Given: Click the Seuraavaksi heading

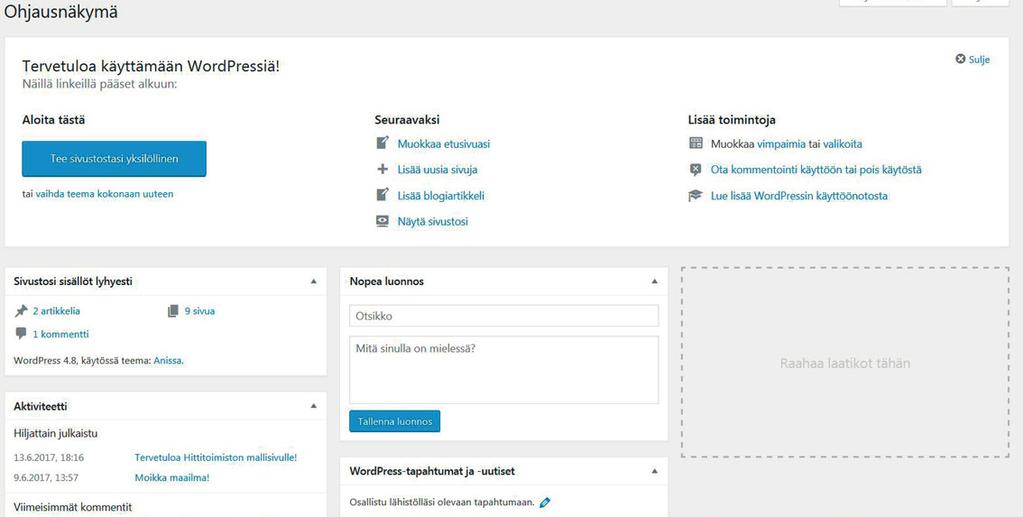Looking at the screenshot, I should tap(407, 120).
